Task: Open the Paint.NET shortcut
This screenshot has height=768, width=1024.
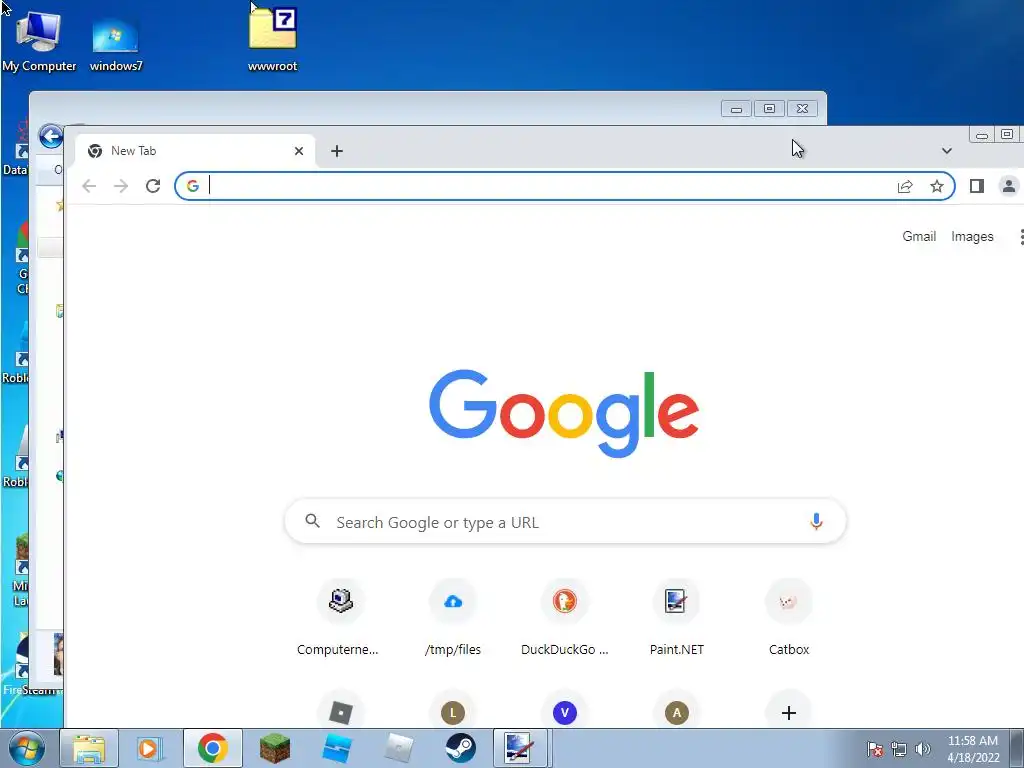Action: click(x=677, y=617)
